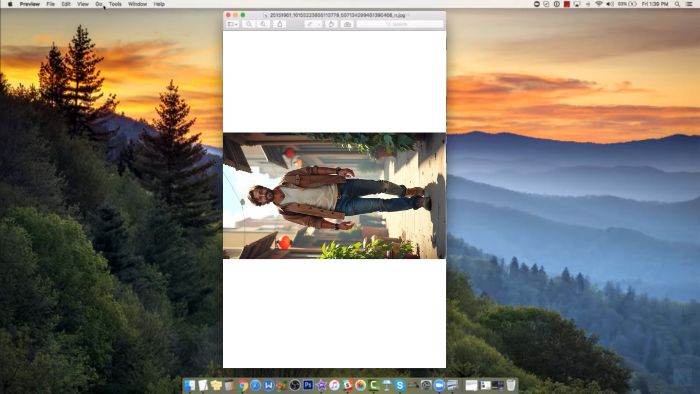Open the battery status menu
This screenshot has width=700, height=394.
(x=627, y=4)
